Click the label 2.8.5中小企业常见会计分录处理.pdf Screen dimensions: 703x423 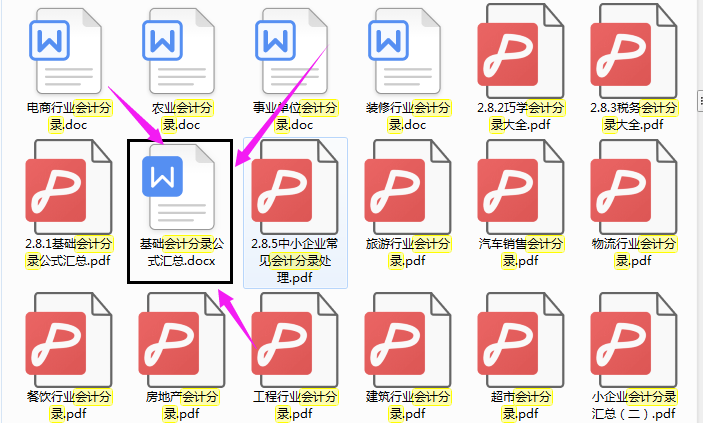click(295, 261)
